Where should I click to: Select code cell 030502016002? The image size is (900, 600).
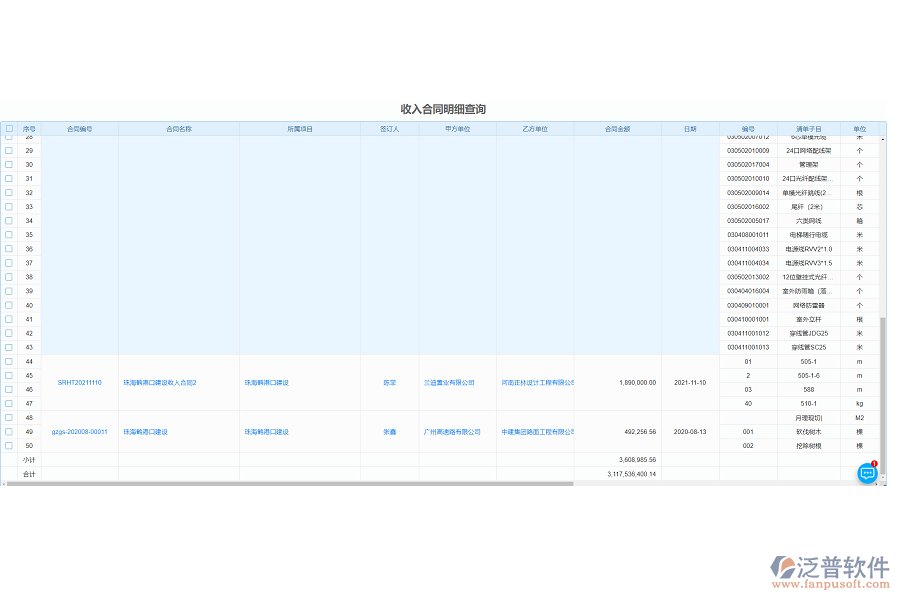click(x=748, y=207)
